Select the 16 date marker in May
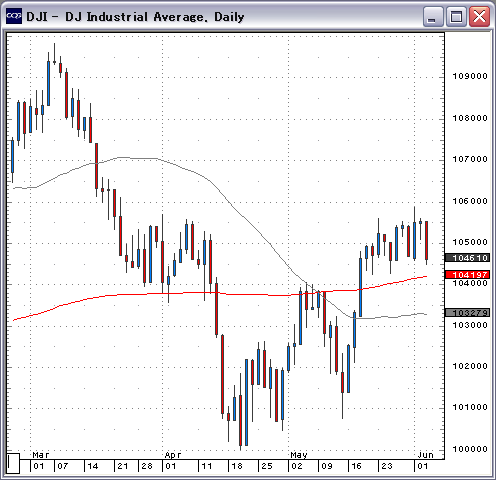This screenshot has height=480, width=496. click(x=356, y=466)
